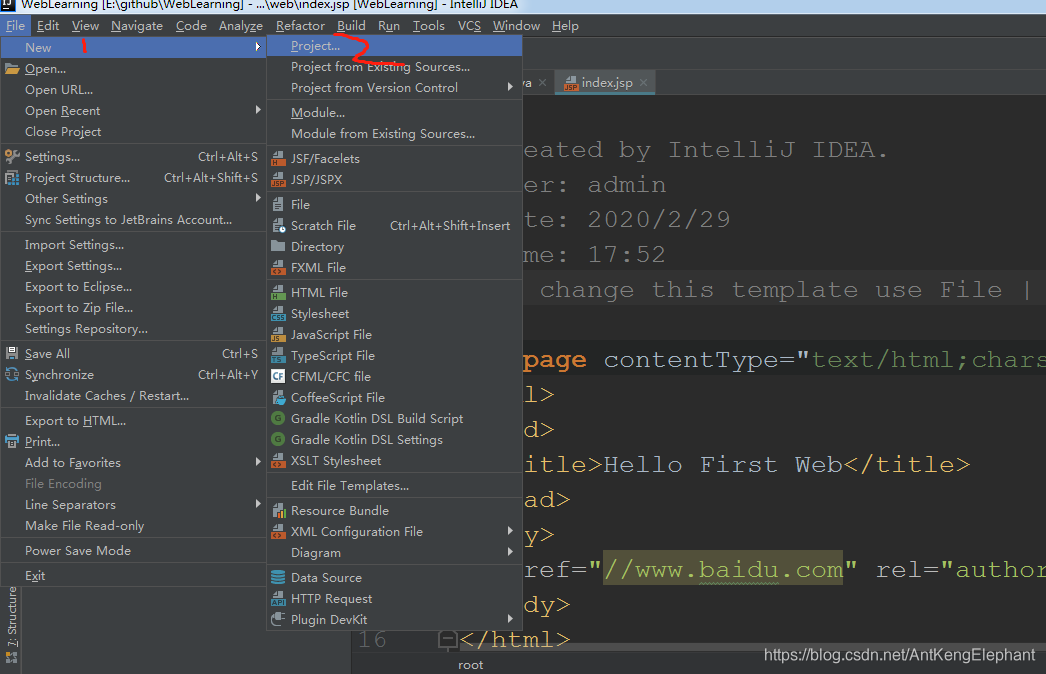
Task: Click the Resource Bundle icon
Action: (278, 511)
